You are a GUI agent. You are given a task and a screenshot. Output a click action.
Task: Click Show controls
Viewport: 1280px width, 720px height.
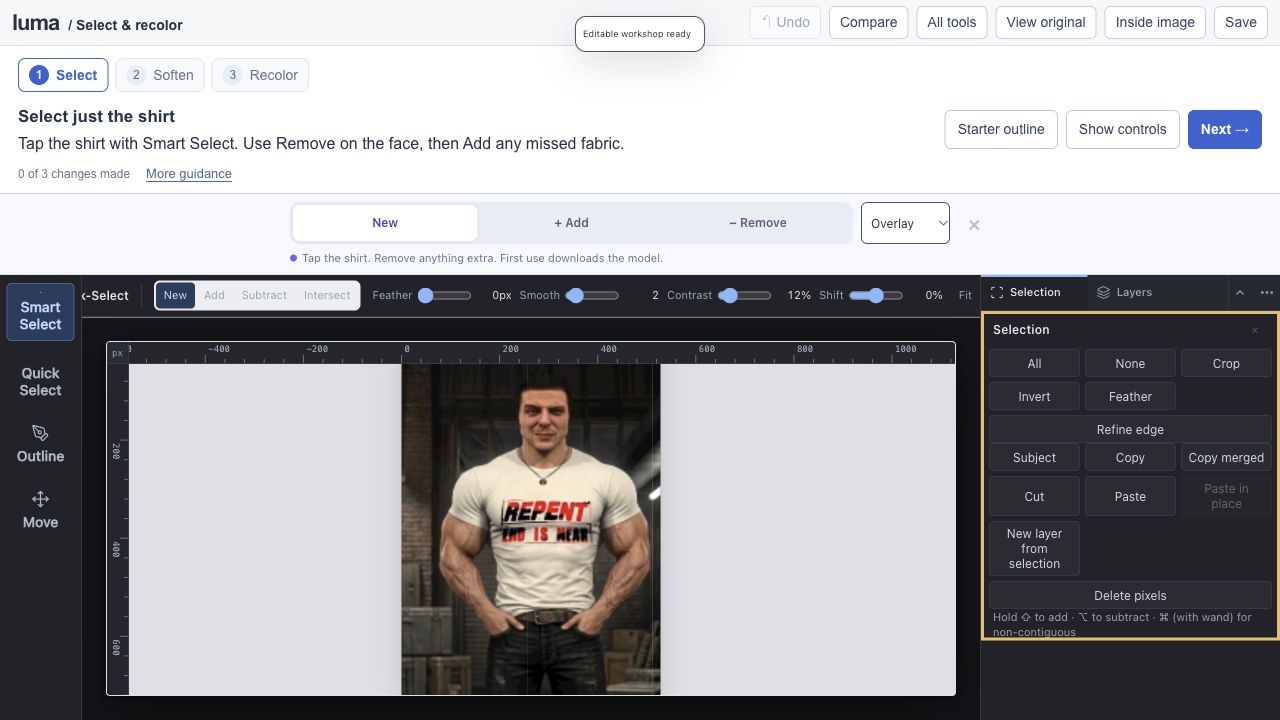pos(1122,129)
